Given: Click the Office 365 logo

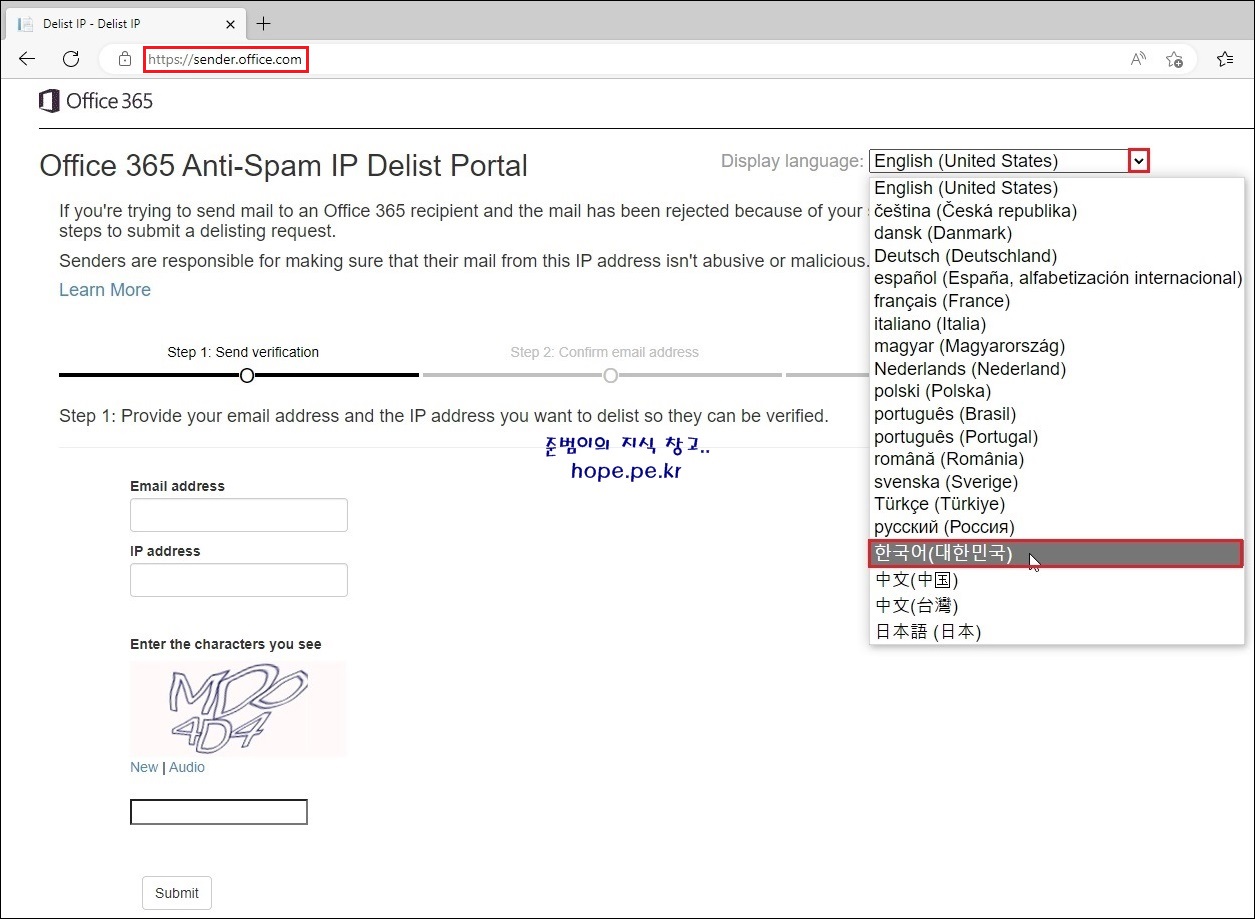Looking at the screenshot, I should [96, 101].
